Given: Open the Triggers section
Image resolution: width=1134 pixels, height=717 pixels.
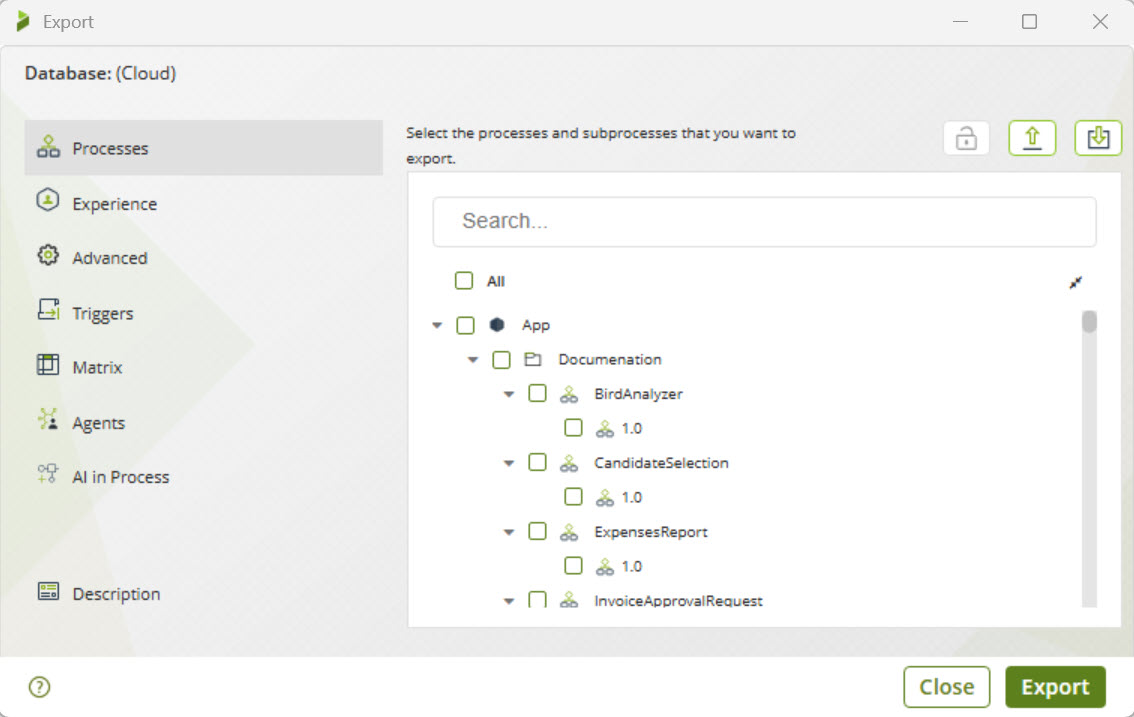Looking at the screenshot, I should tap(102, 313).
